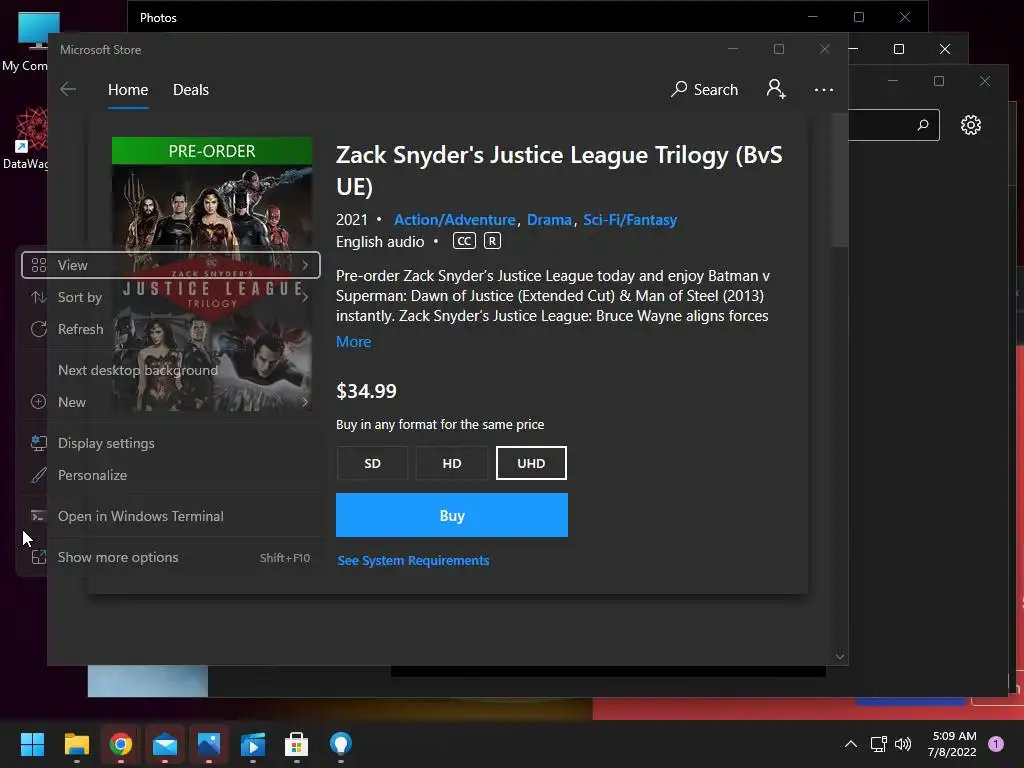Image resolution: width=1024 pixels, height=768 pixels.
Task: Show hidden tray icons chevron
Action: (x=850, y=744)
